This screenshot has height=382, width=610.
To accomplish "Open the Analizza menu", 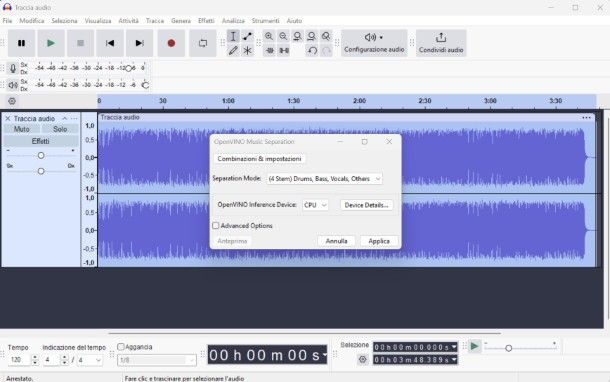I will click(233, 21).
